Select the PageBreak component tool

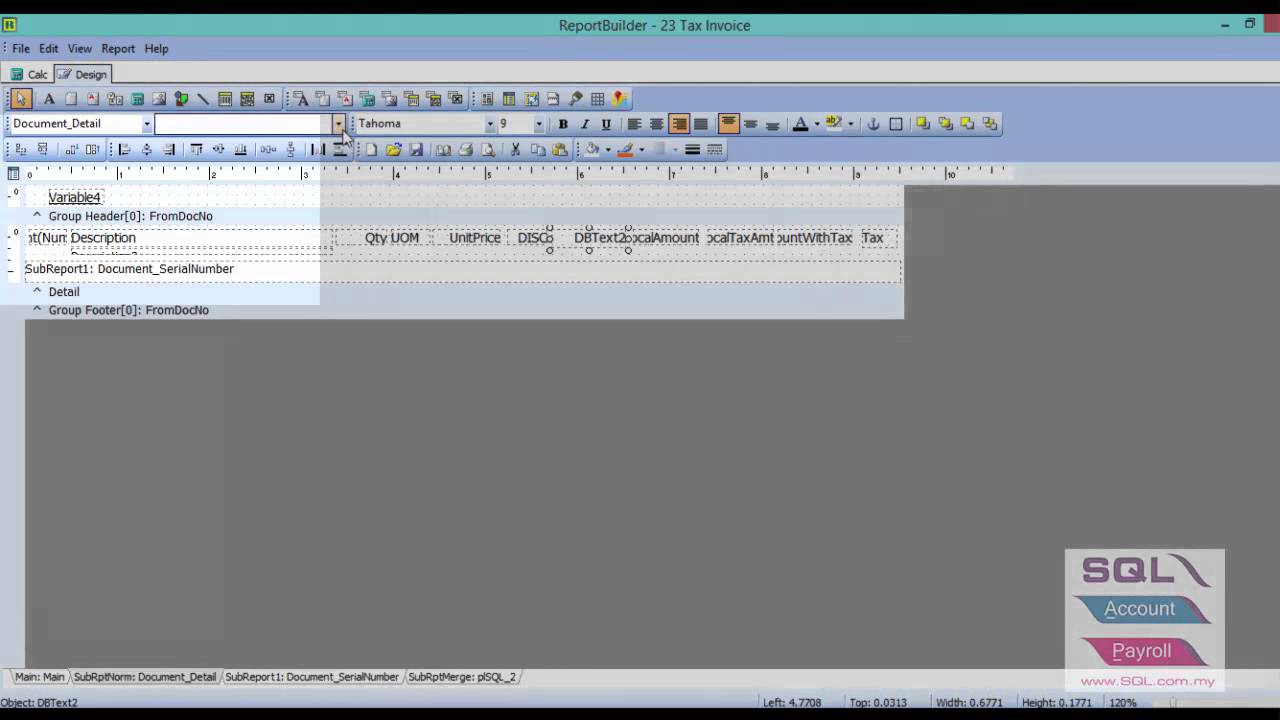[x=553, y=99]
